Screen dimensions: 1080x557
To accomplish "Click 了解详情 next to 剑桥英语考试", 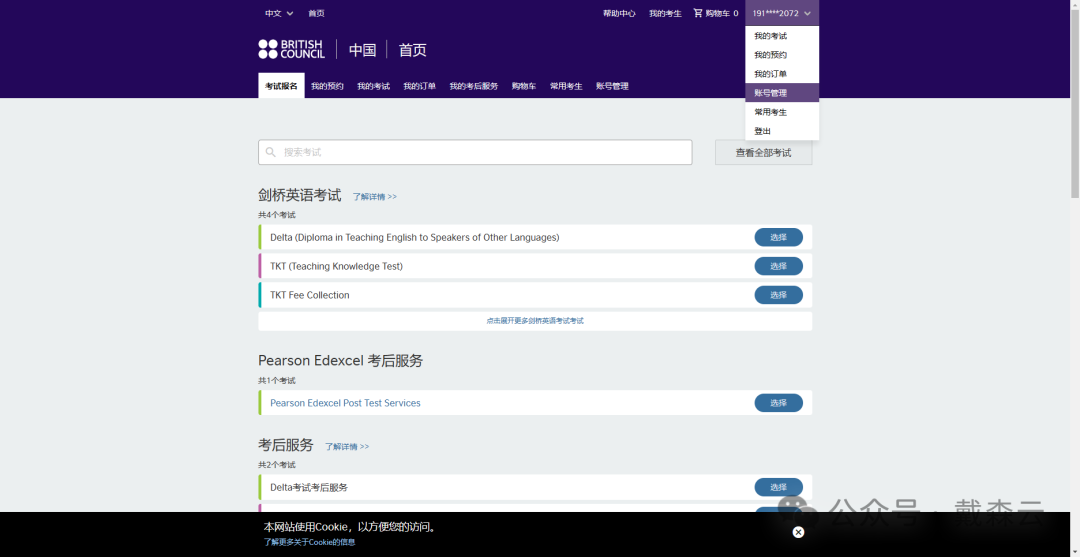I will click(375, 196).
